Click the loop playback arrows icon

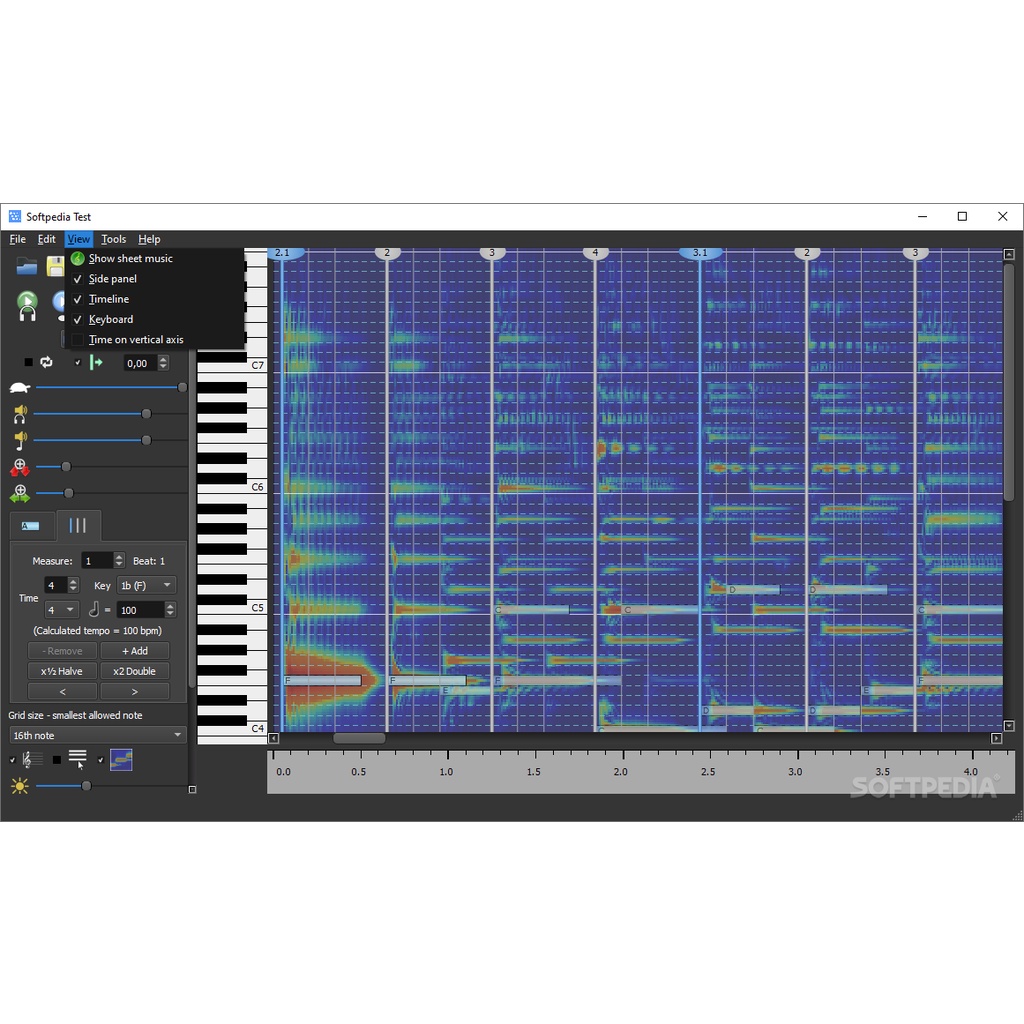[46, 362]
